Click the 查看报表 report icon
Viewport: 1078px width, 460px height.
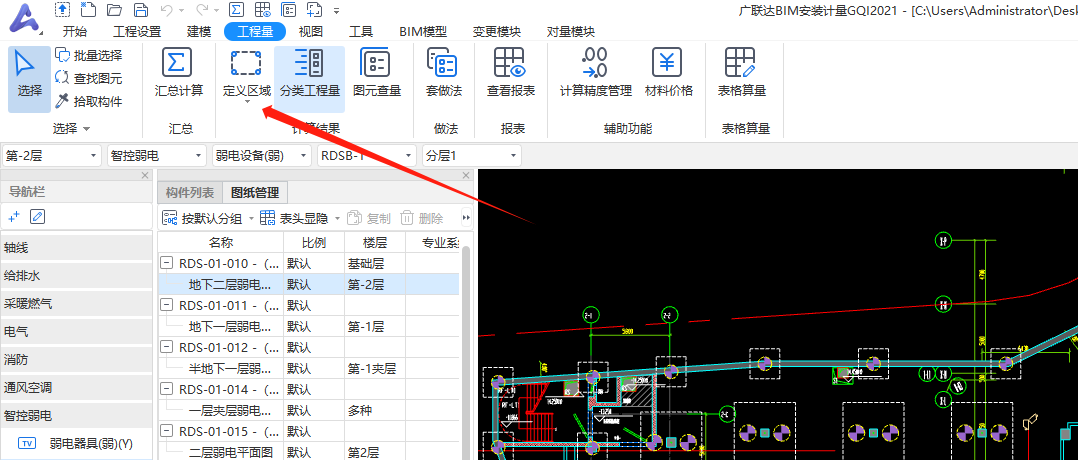point(510,63)
